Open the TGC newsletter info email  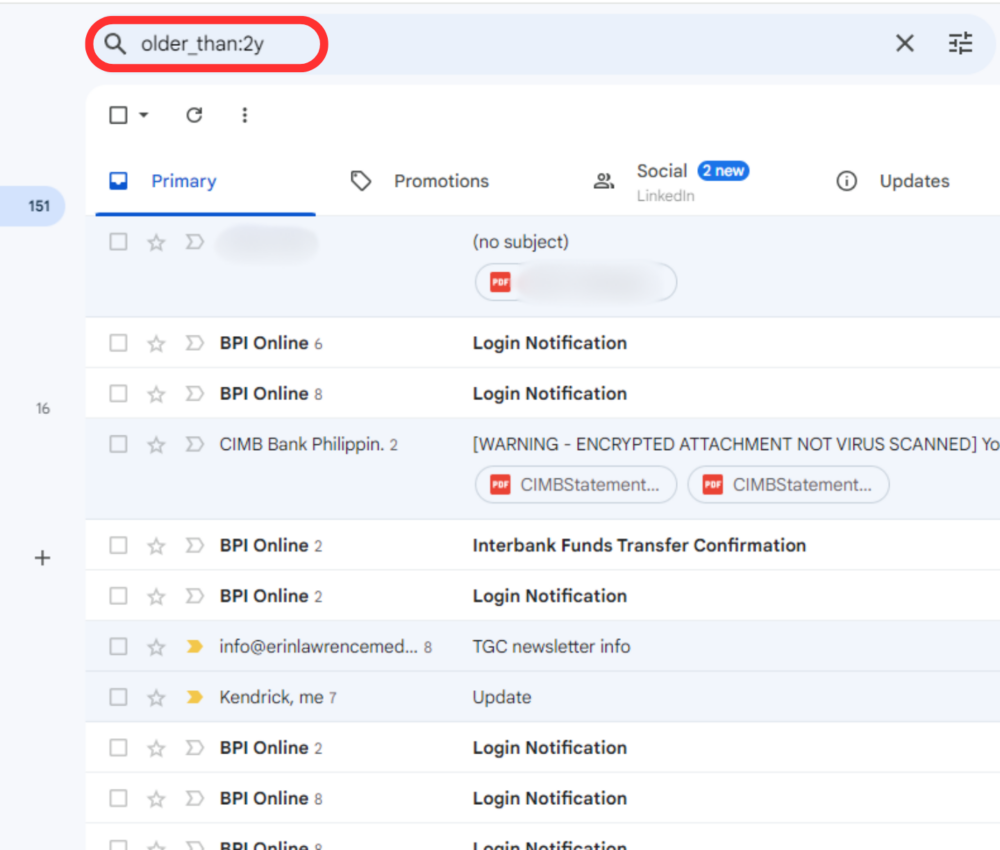(551, 646)
